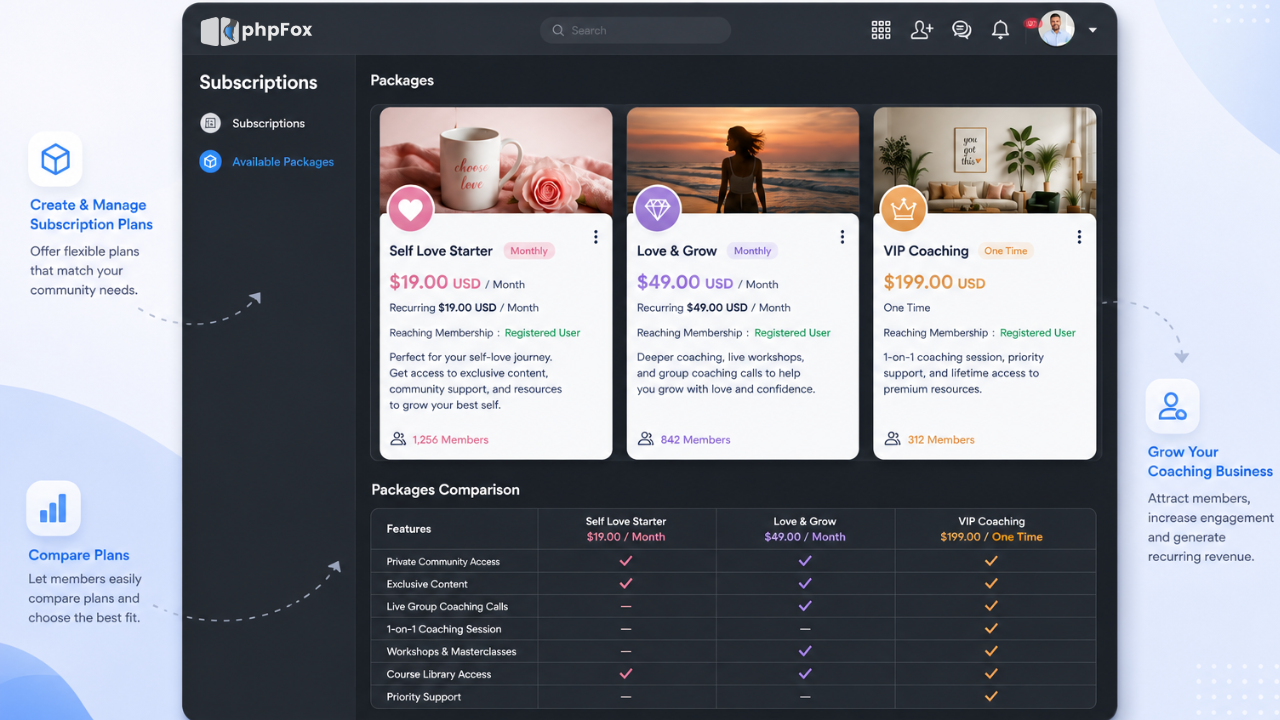The width and height of the screenshot is (1280, 720).
Task: Select the Love & Grow comparison column header
Action: (805, 529)
